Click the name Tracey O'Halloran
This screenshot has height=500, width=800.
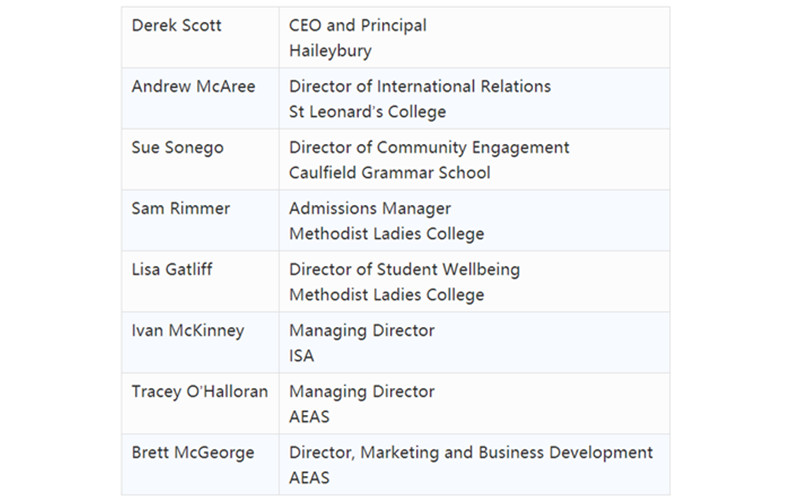coord(199,391)
